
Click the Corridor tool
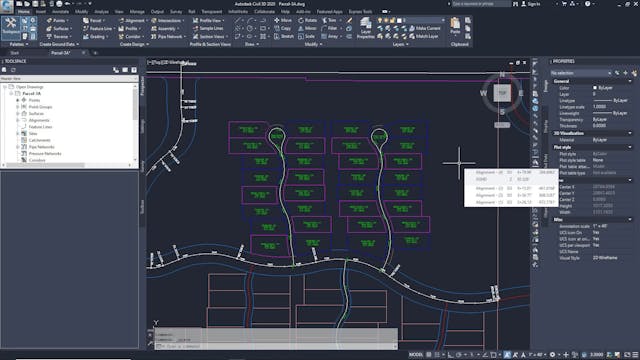[x=131, y=37]
